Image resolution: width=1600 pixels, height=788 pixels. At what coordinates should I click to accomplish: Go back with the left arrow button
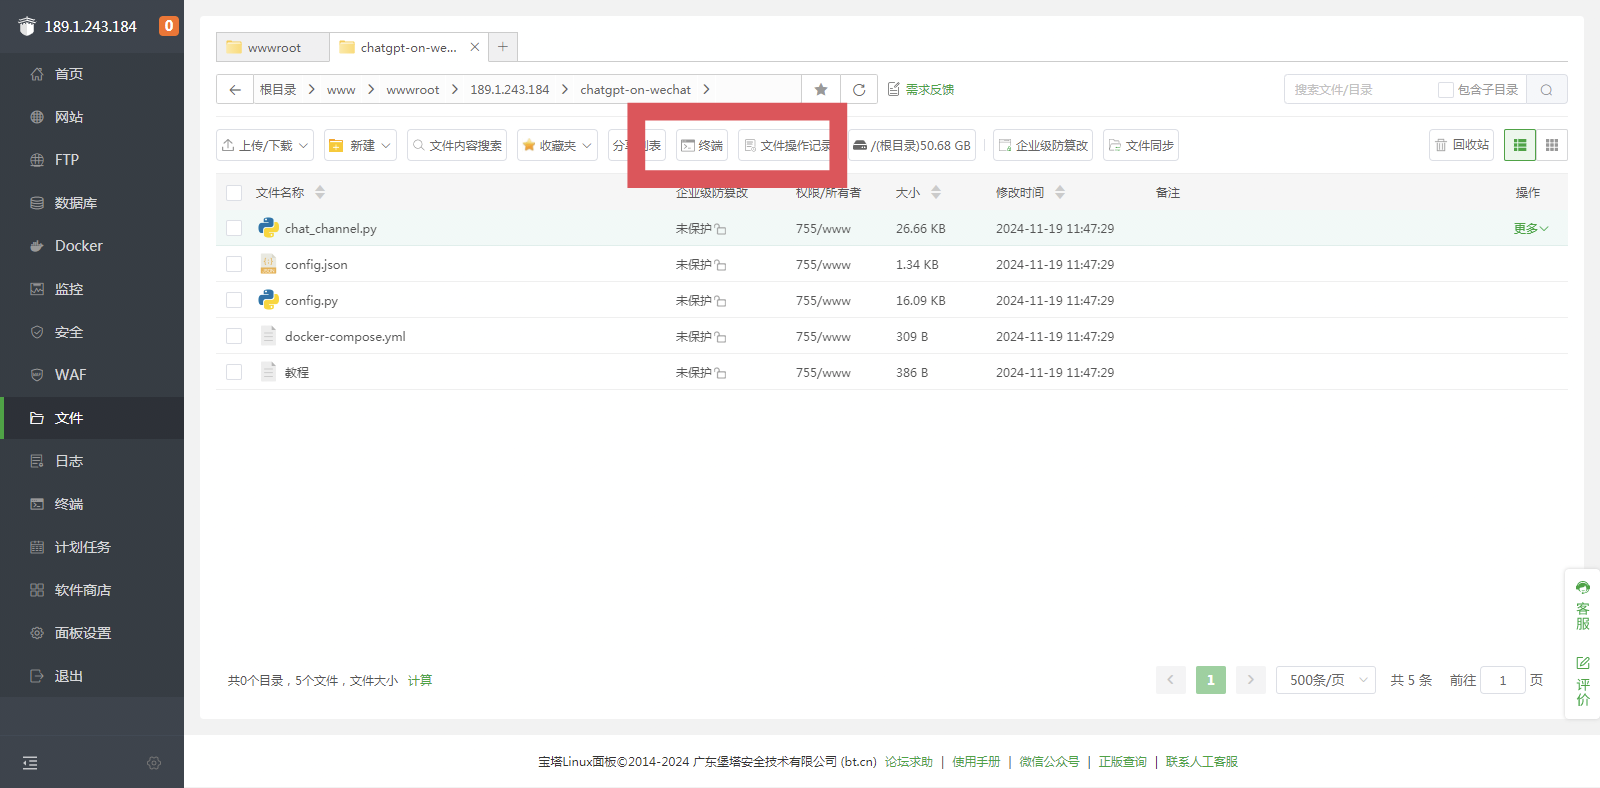[235, 89]
